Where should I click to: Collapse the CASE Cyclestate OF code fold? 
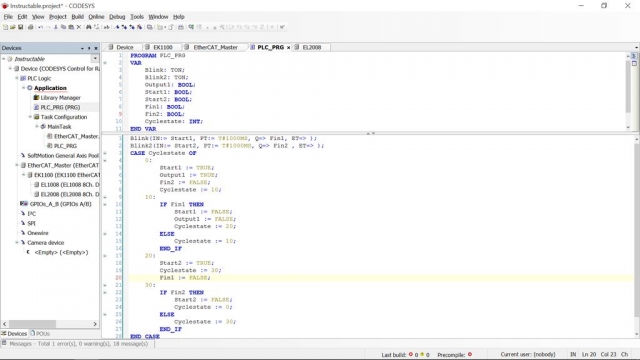pos(105,153)
